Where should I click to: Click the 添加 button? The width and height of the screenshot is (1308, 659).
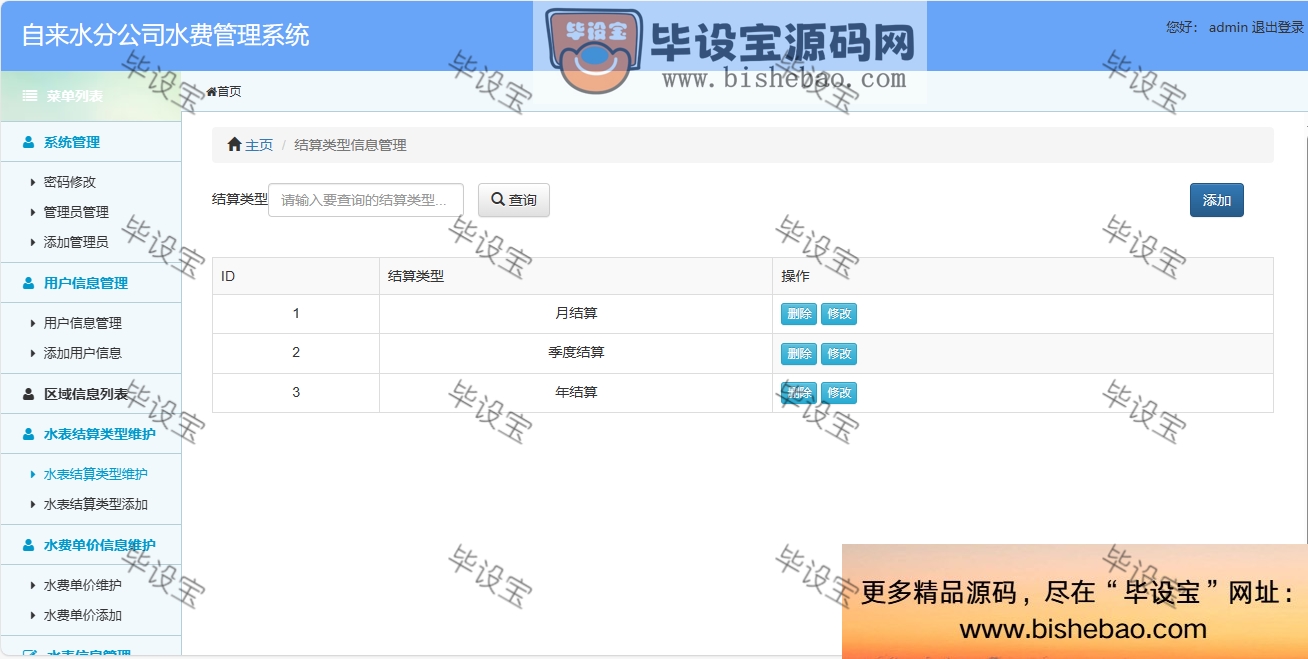[x=1217, y=200]
